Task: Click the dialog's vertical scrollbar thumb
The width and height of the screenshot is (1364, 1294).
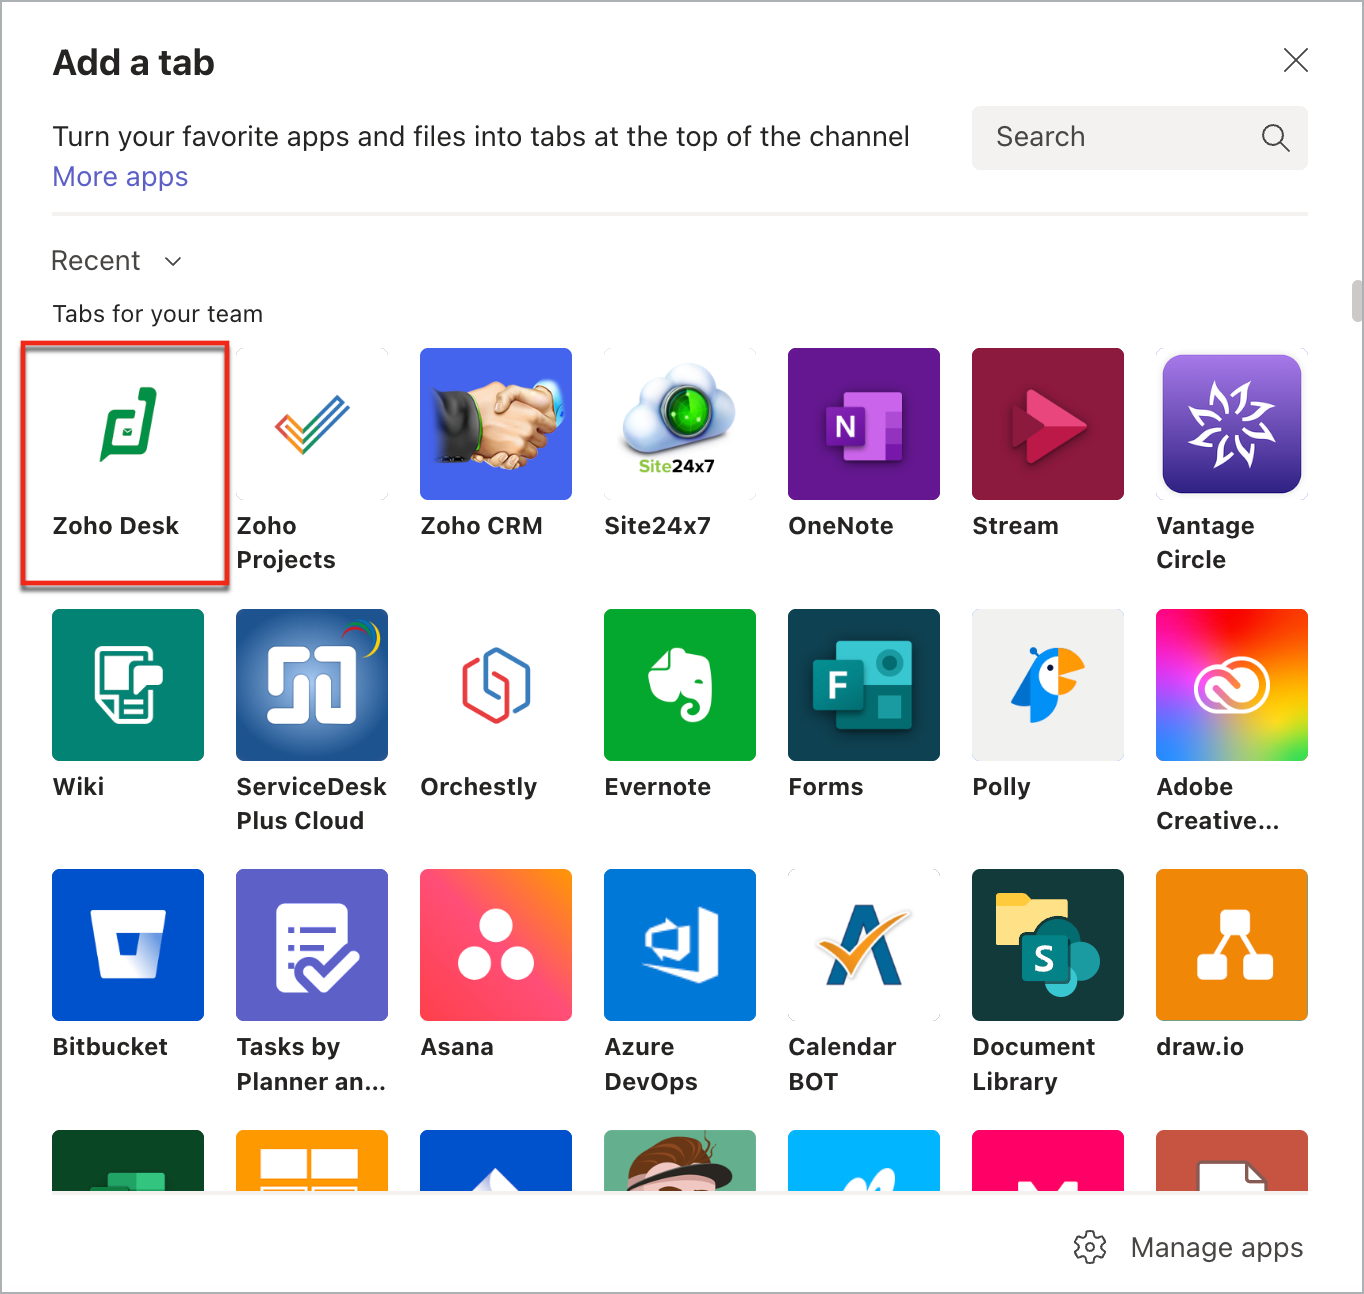Action: [1357, 301]
